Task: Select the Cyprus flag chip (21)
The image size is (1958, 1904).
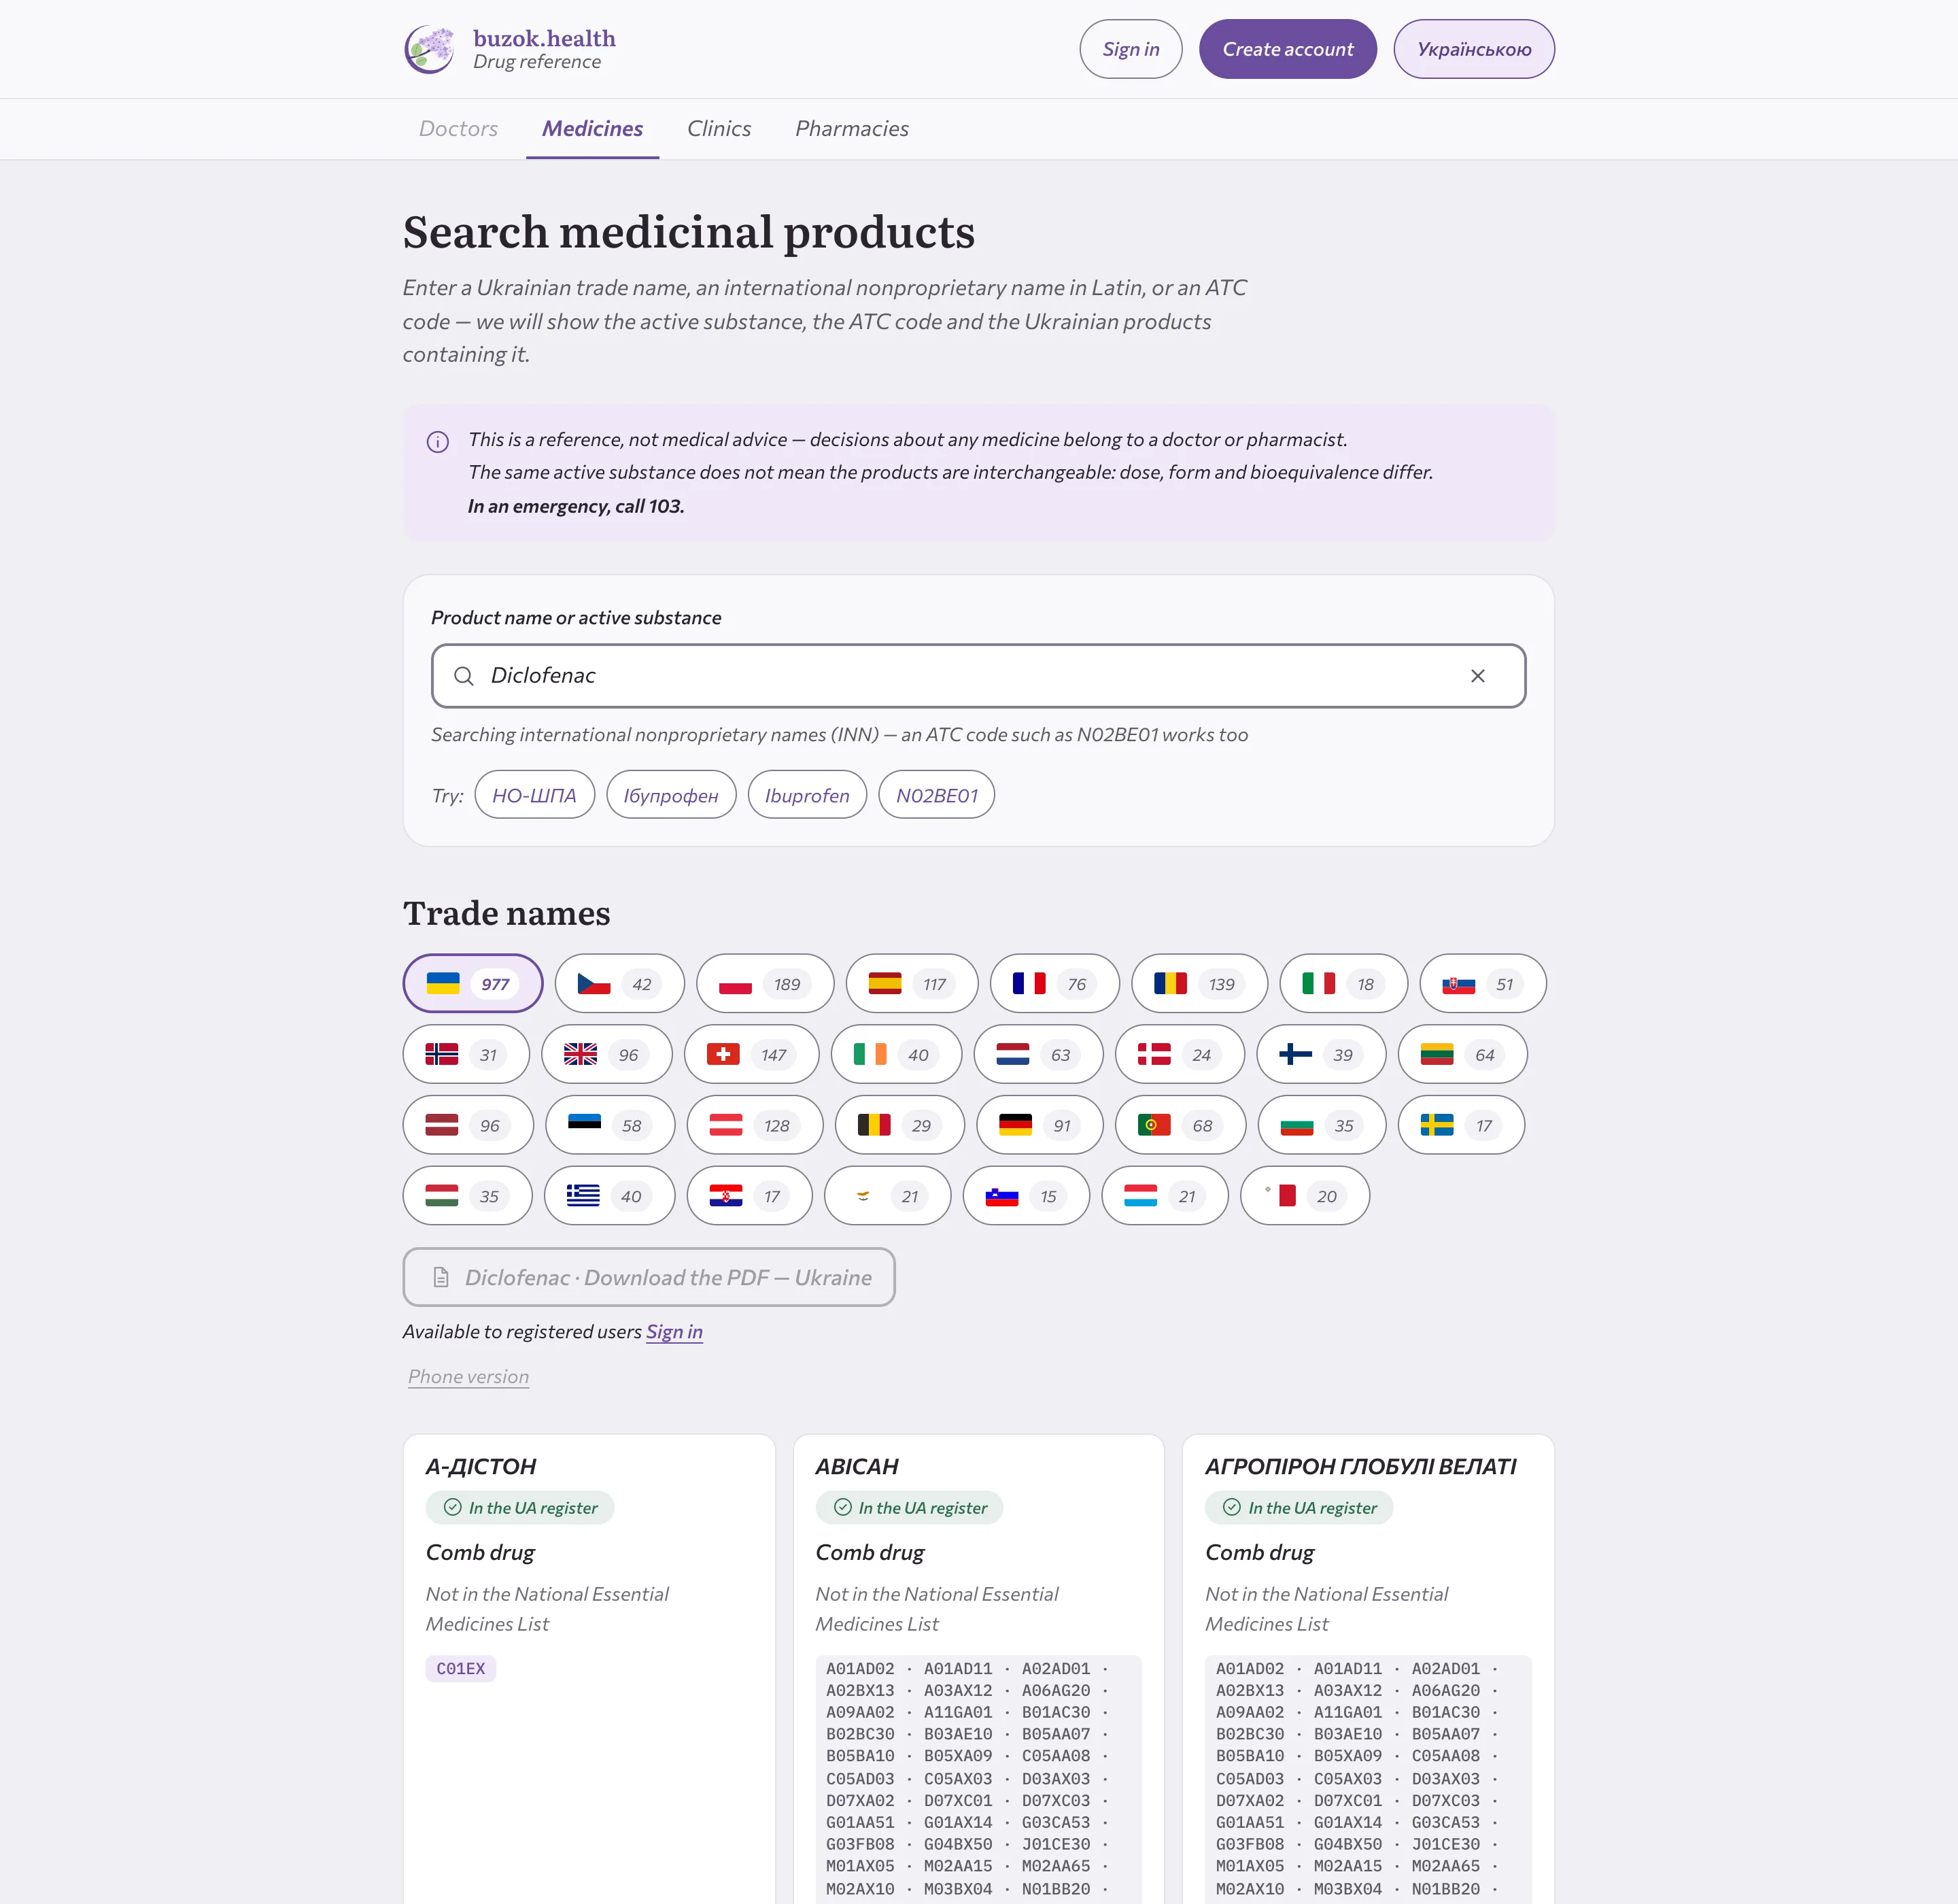Action: pos(887,1196)
